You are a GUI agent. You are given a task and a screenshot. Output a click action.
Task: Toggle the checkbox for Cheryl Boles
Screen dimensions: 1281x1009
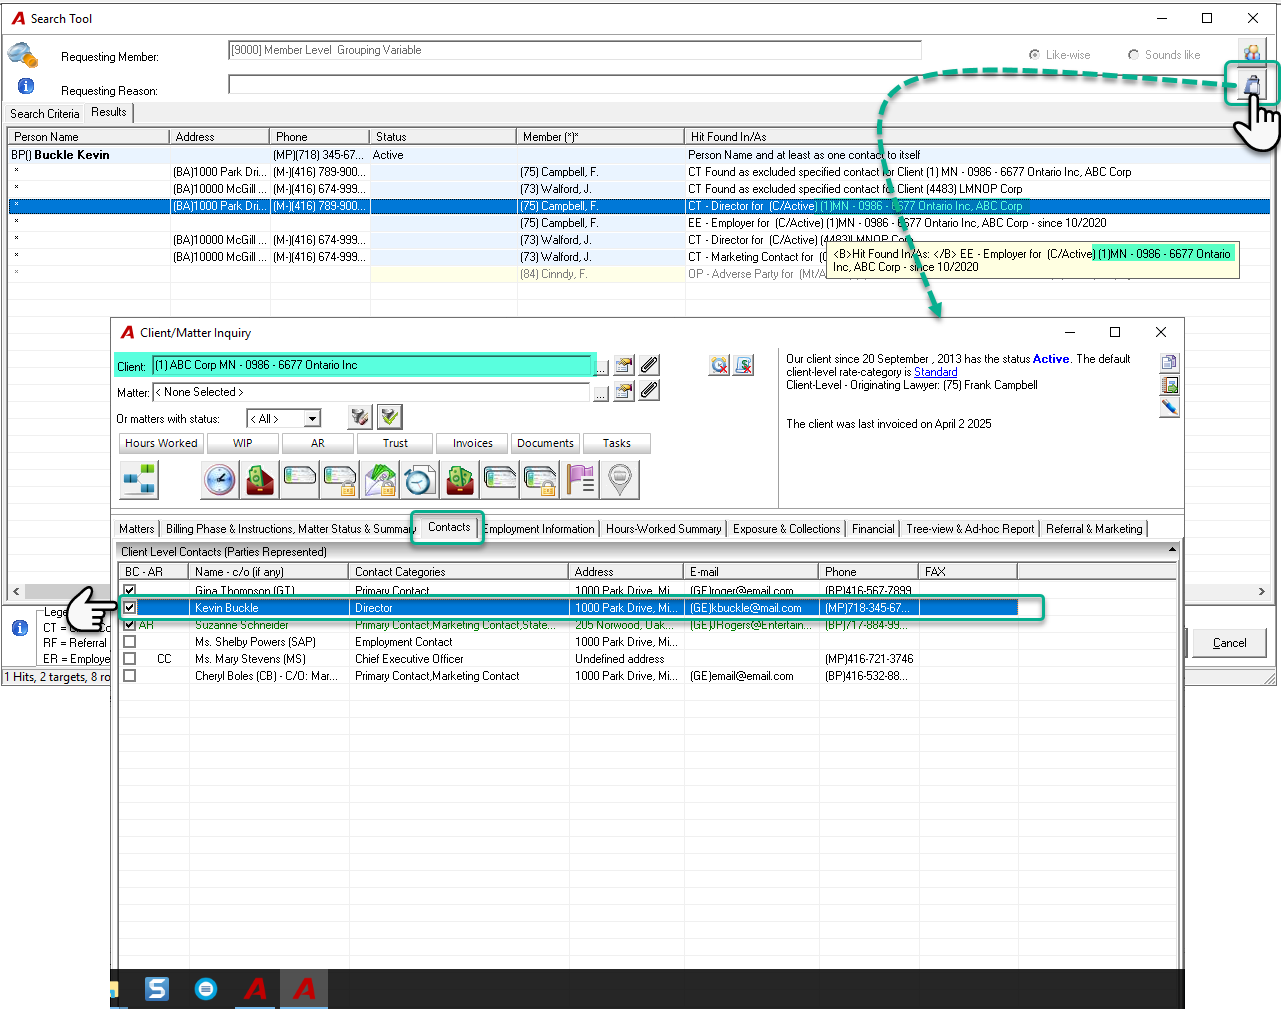(x=129, y=675)
